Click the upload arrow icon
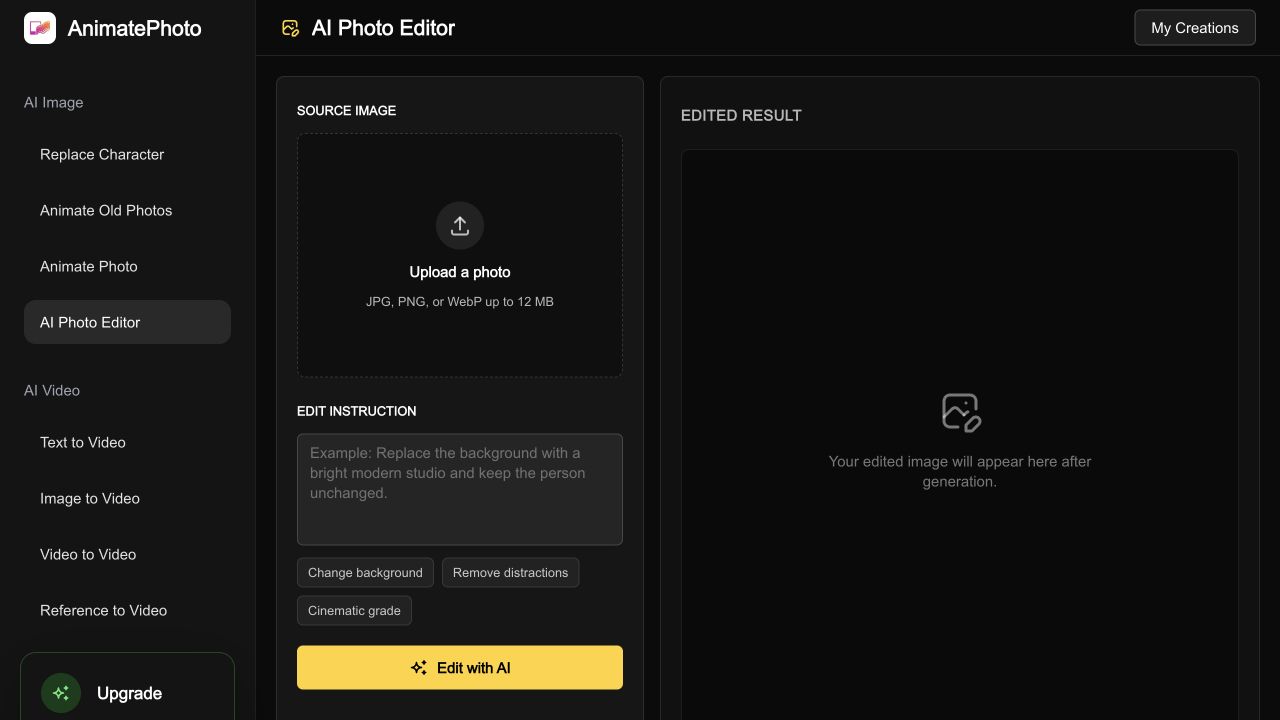This screenshot has width=1280, height=720. 460,226
